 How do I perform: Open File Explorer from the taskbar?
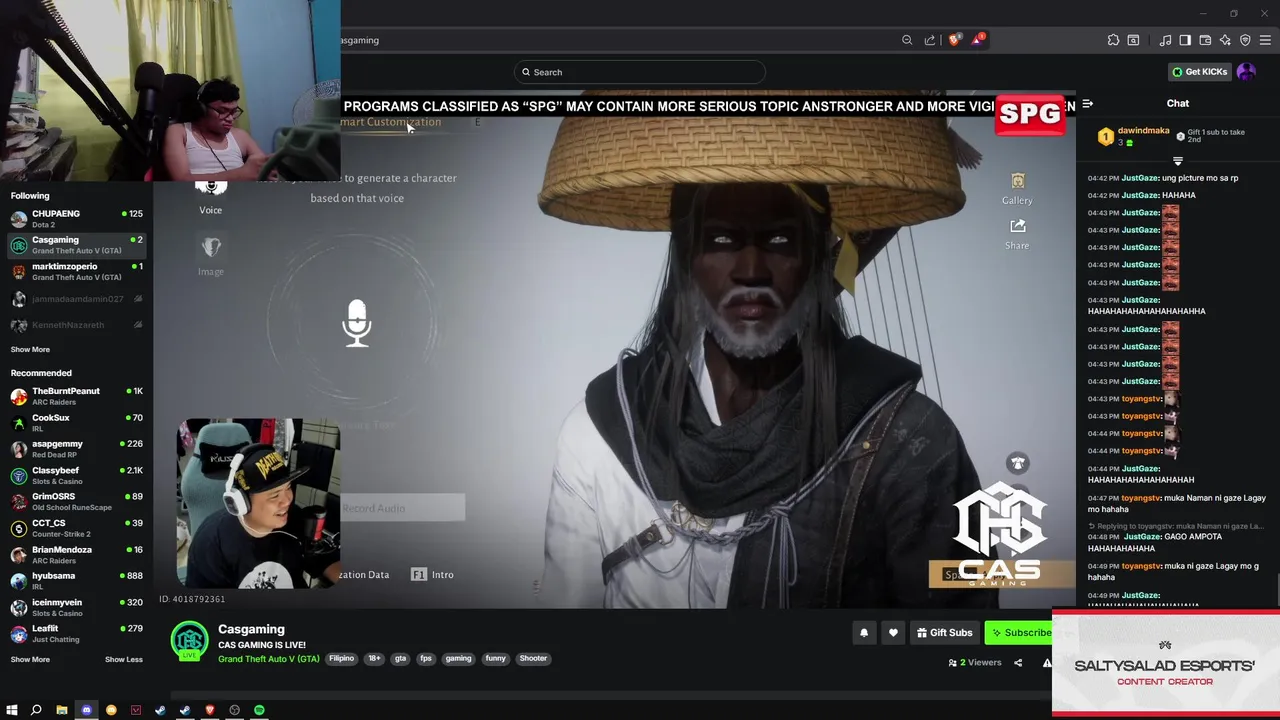[61, 710]
